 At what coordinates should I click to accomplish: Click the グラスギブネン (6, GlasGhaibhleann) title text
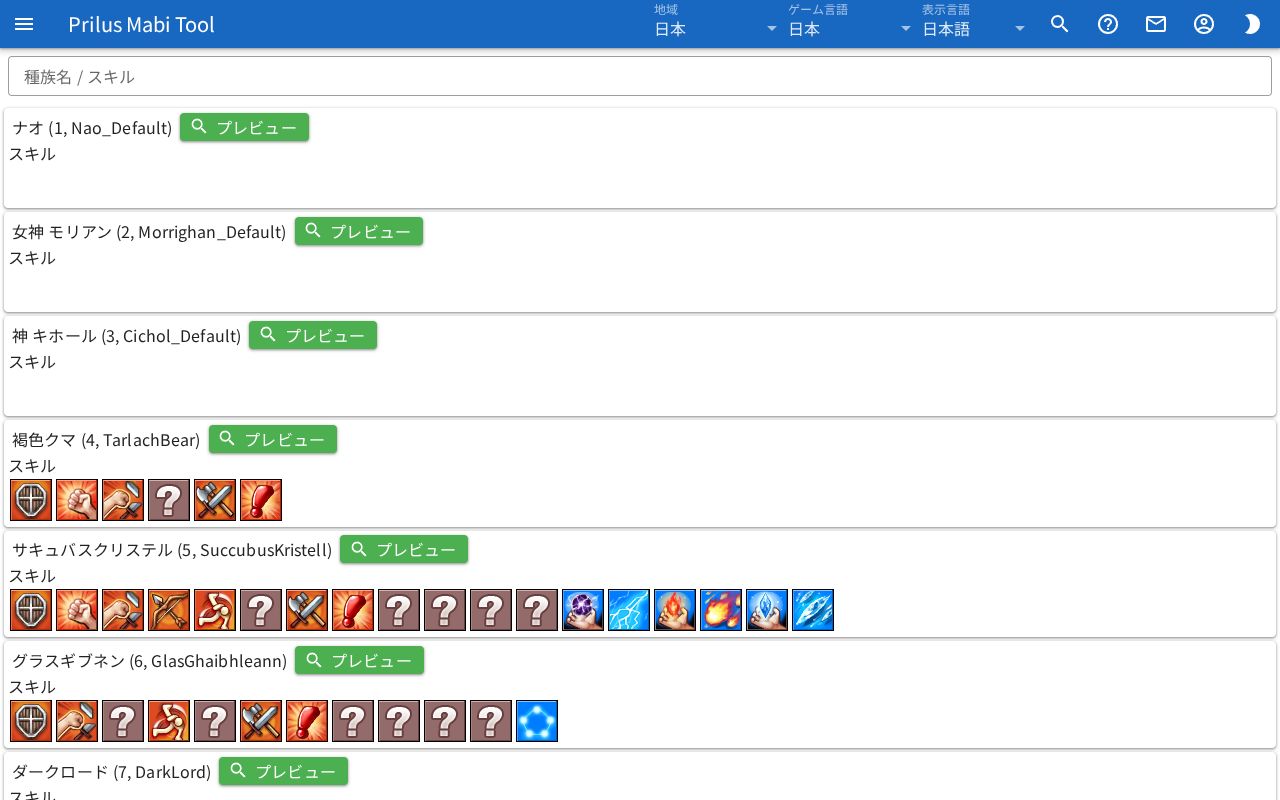[x=150, y=661]
